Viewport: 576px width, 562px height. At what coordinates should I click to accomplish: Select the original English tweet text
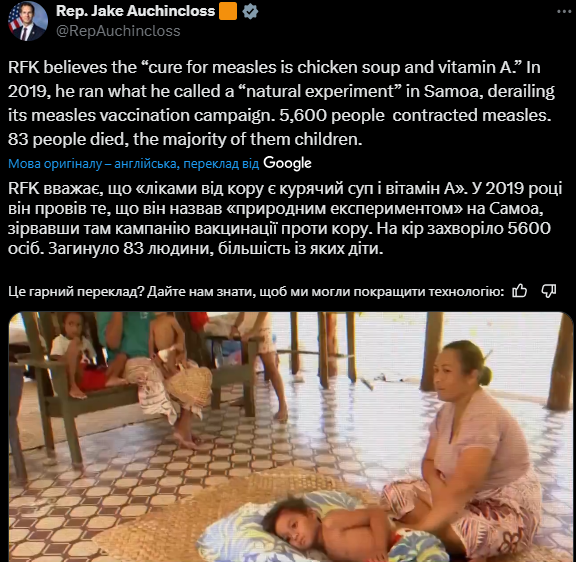(x=281, y=103)
